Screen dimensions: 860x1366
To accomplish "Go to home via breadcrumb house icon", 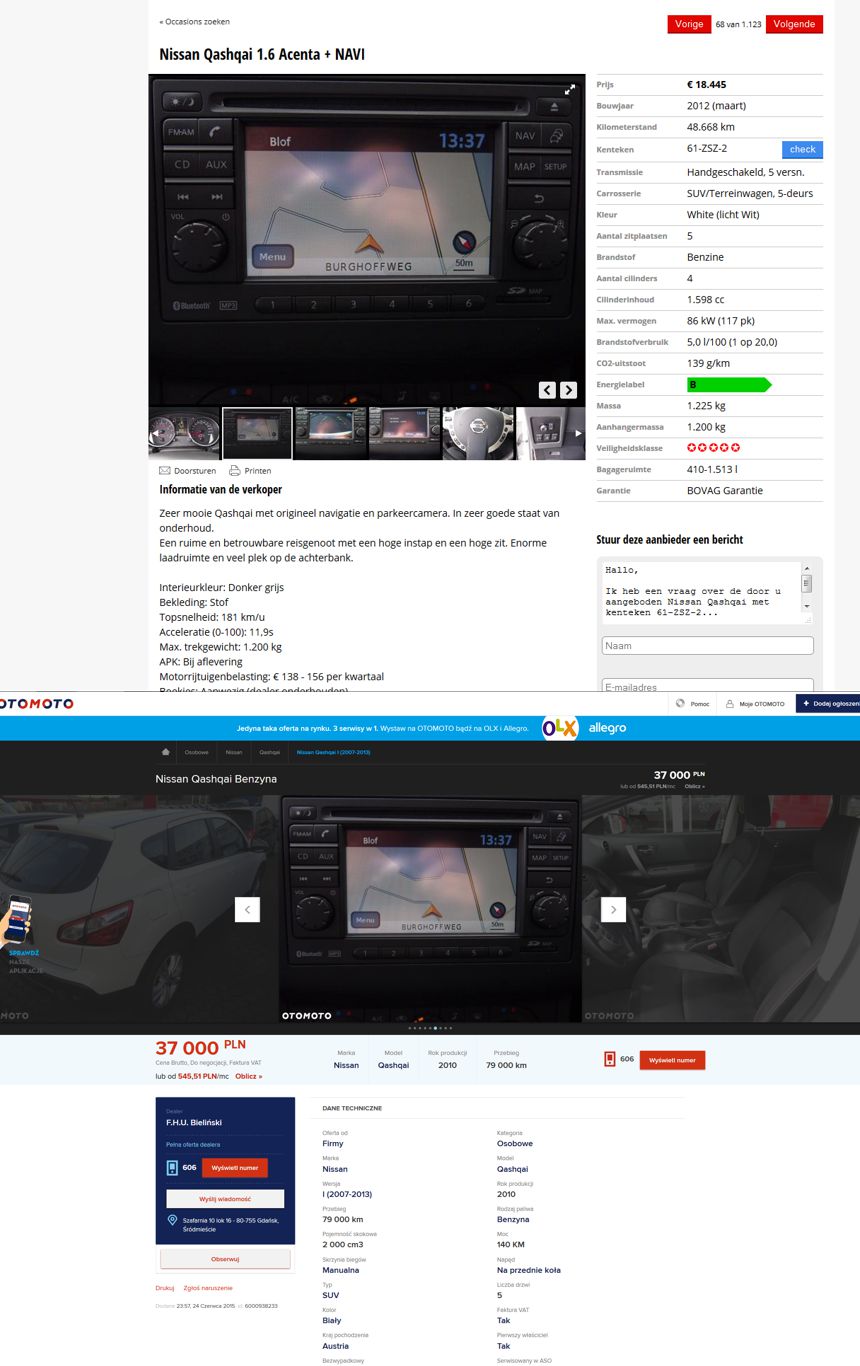I will (165, 752).
